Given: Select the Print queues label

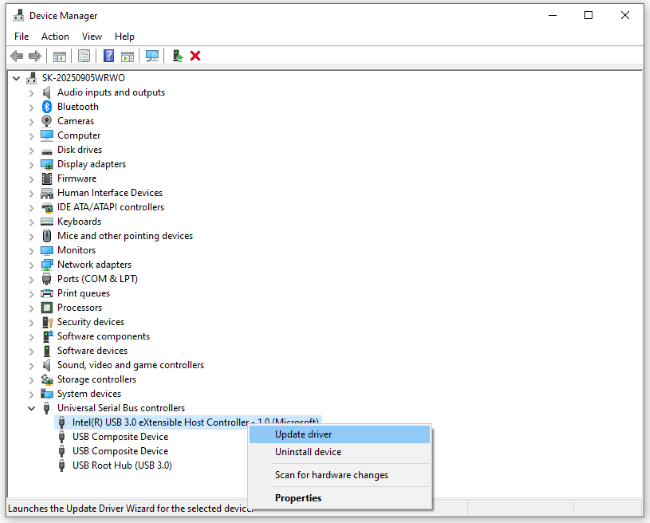Looking at the screenshot, I should point(83,293).
